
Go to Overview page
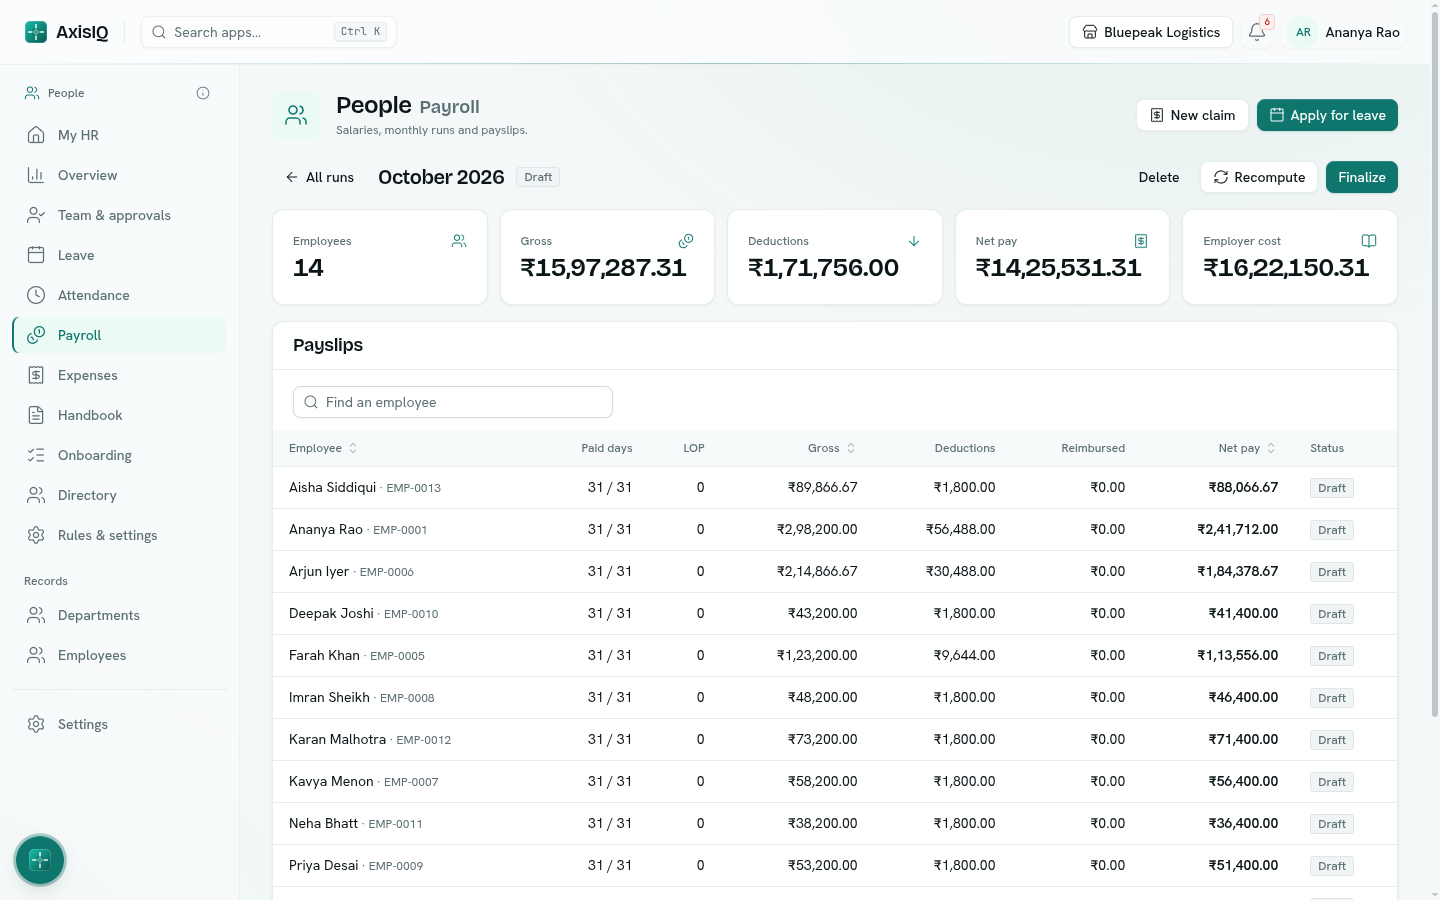click(x=119, y=175)
